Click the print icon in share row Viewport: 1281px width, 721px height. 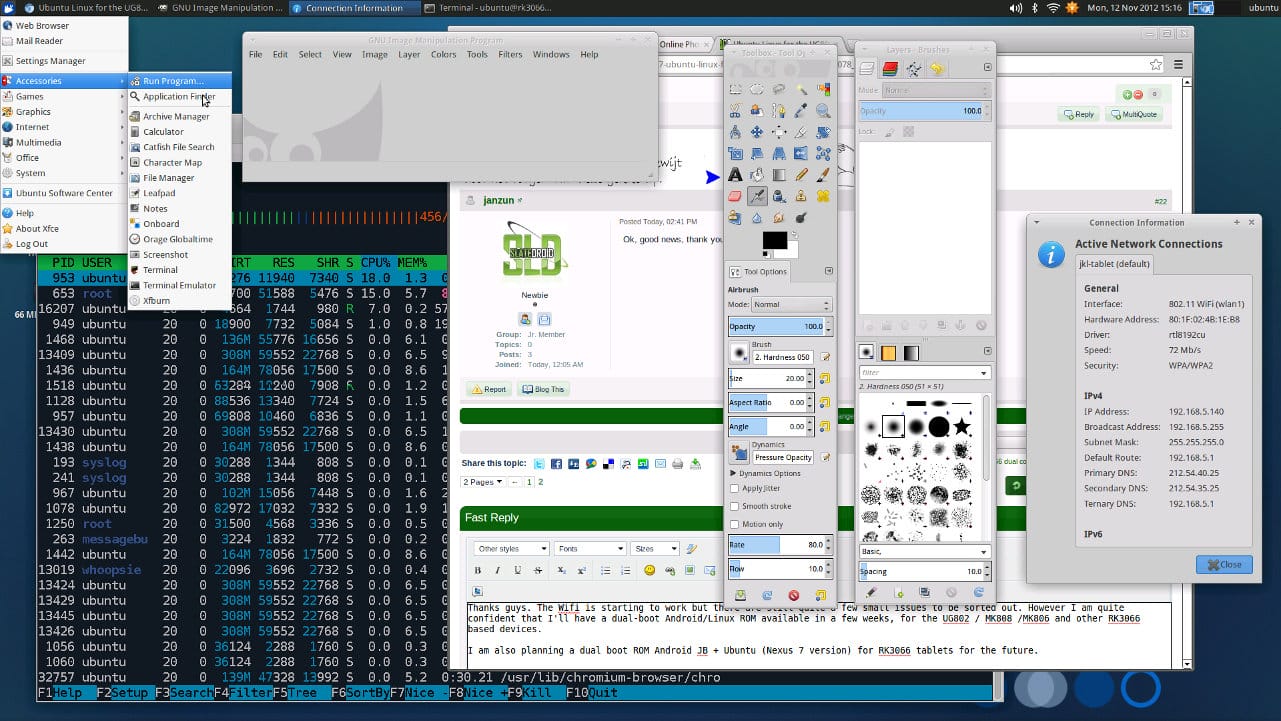pos(677,464)
